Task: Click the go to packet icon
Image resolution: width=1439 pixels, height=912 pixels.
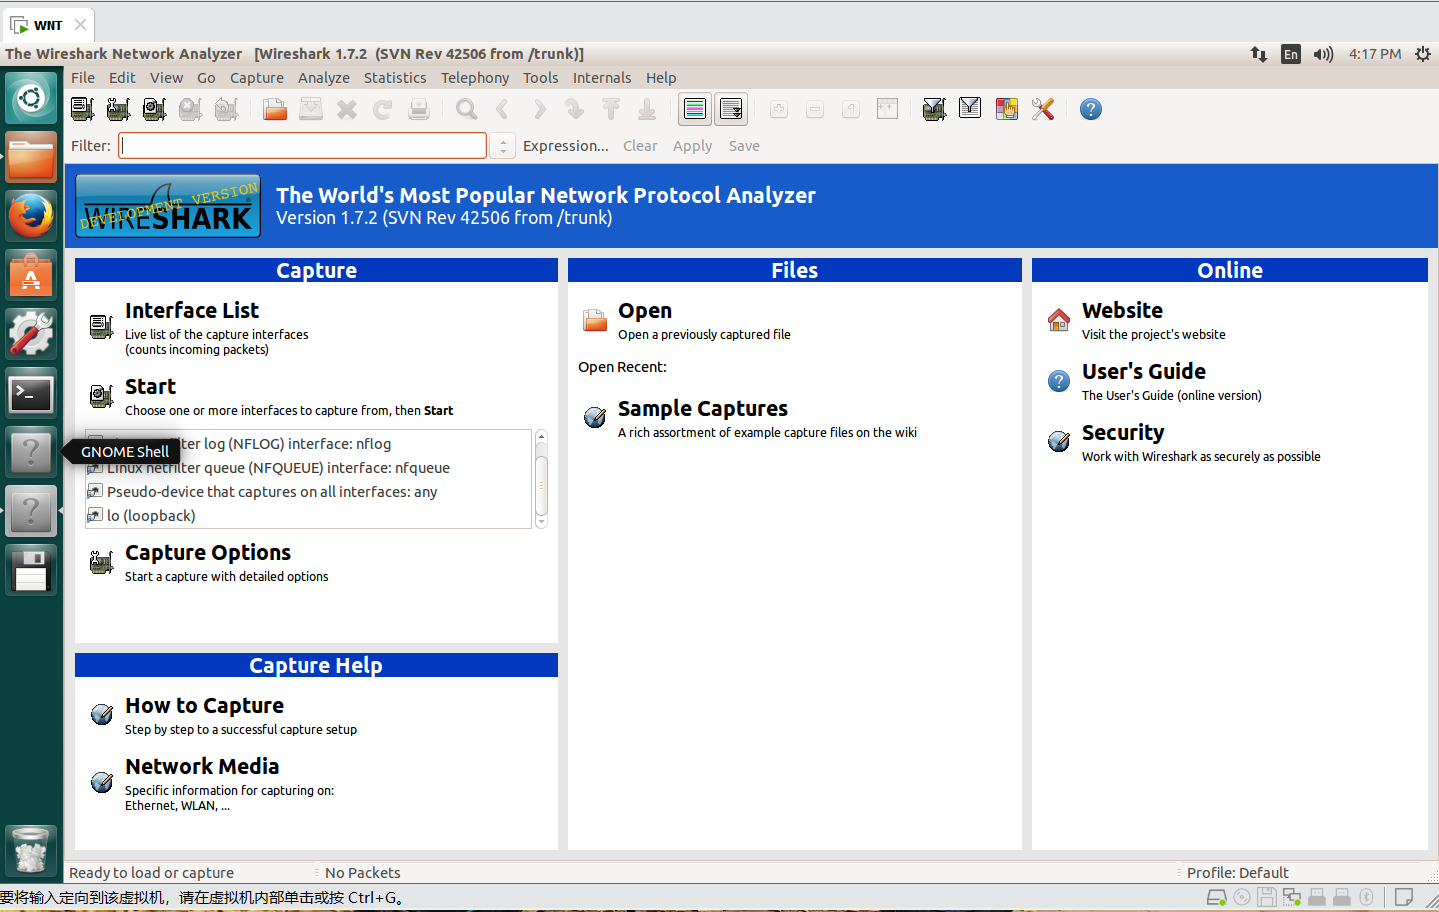Action: click(x=575, y=109)
